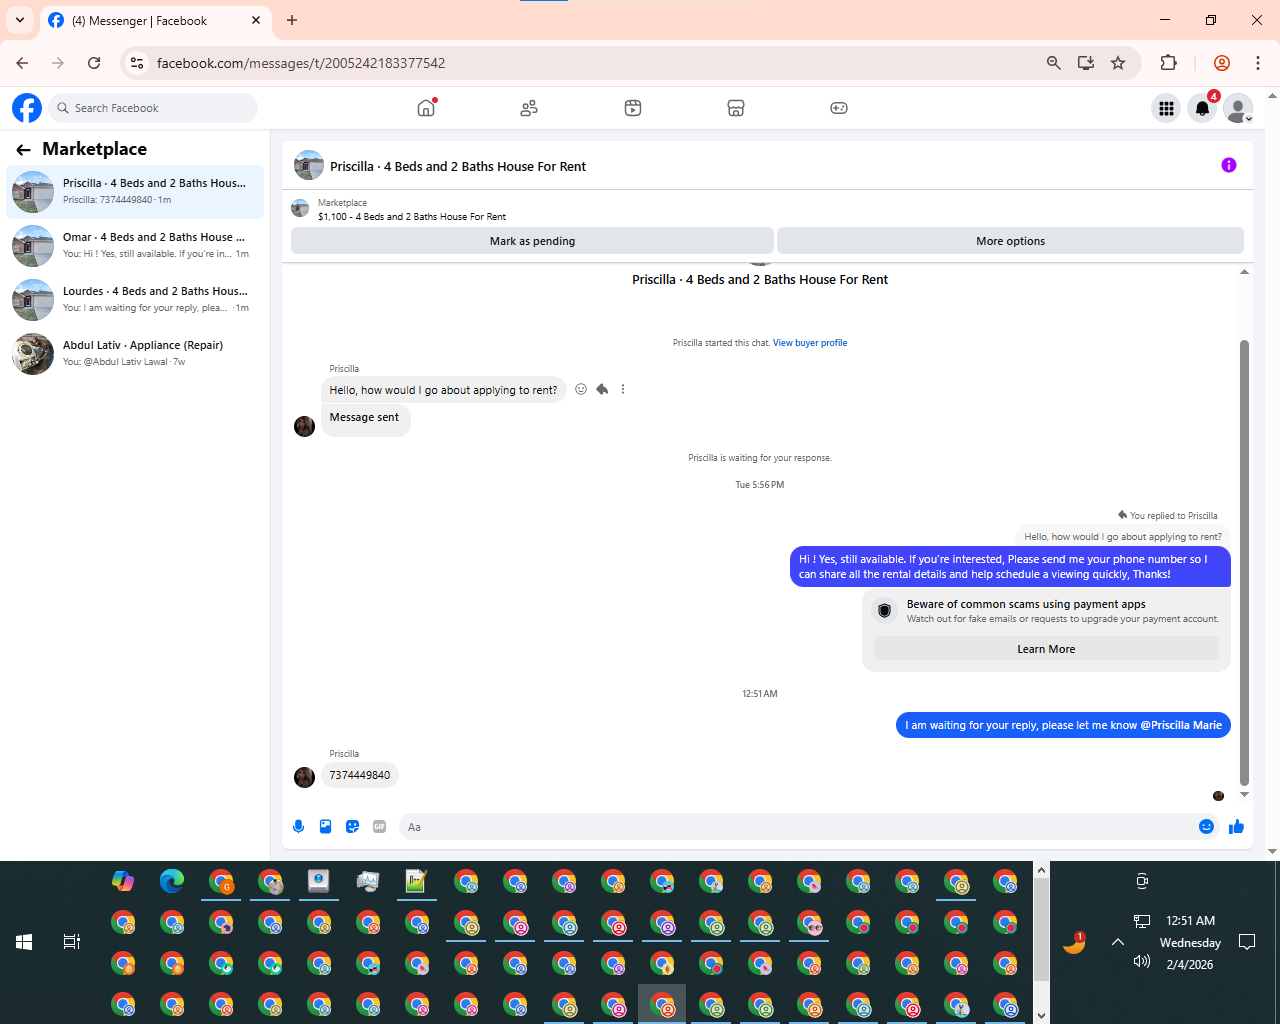Go back using the Marketplace arrow
Screen dimensions: 1280x1024
(23, 150)
